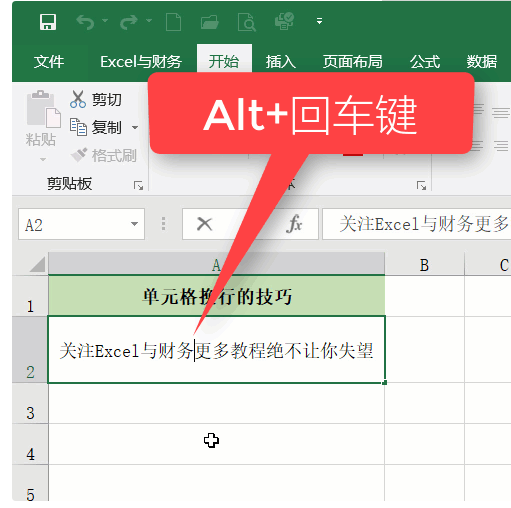Click the Select All corner triangle
Screen dimensions: 511x508
click(37, 265)
